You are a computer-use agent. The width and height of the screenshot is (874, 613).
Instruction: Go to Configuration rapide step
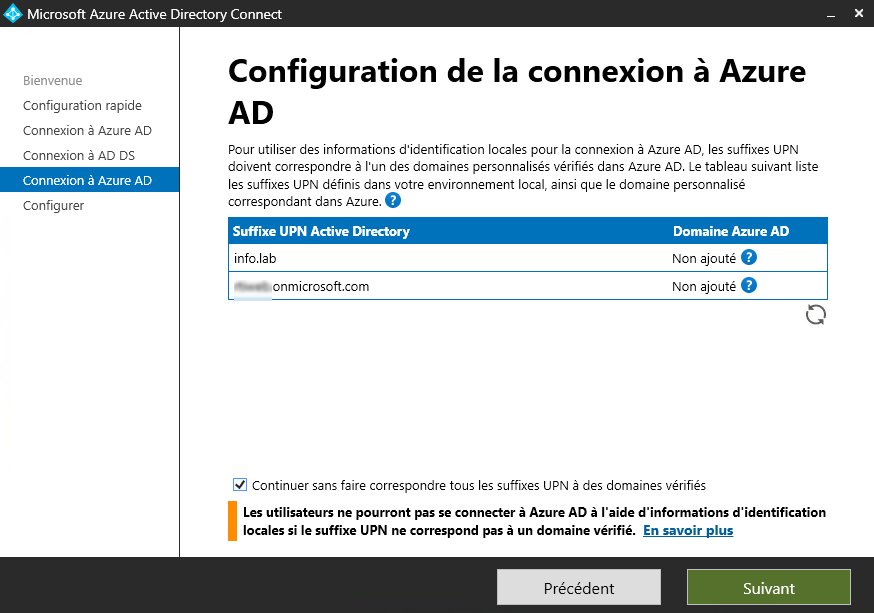click(x=82, y=105)
